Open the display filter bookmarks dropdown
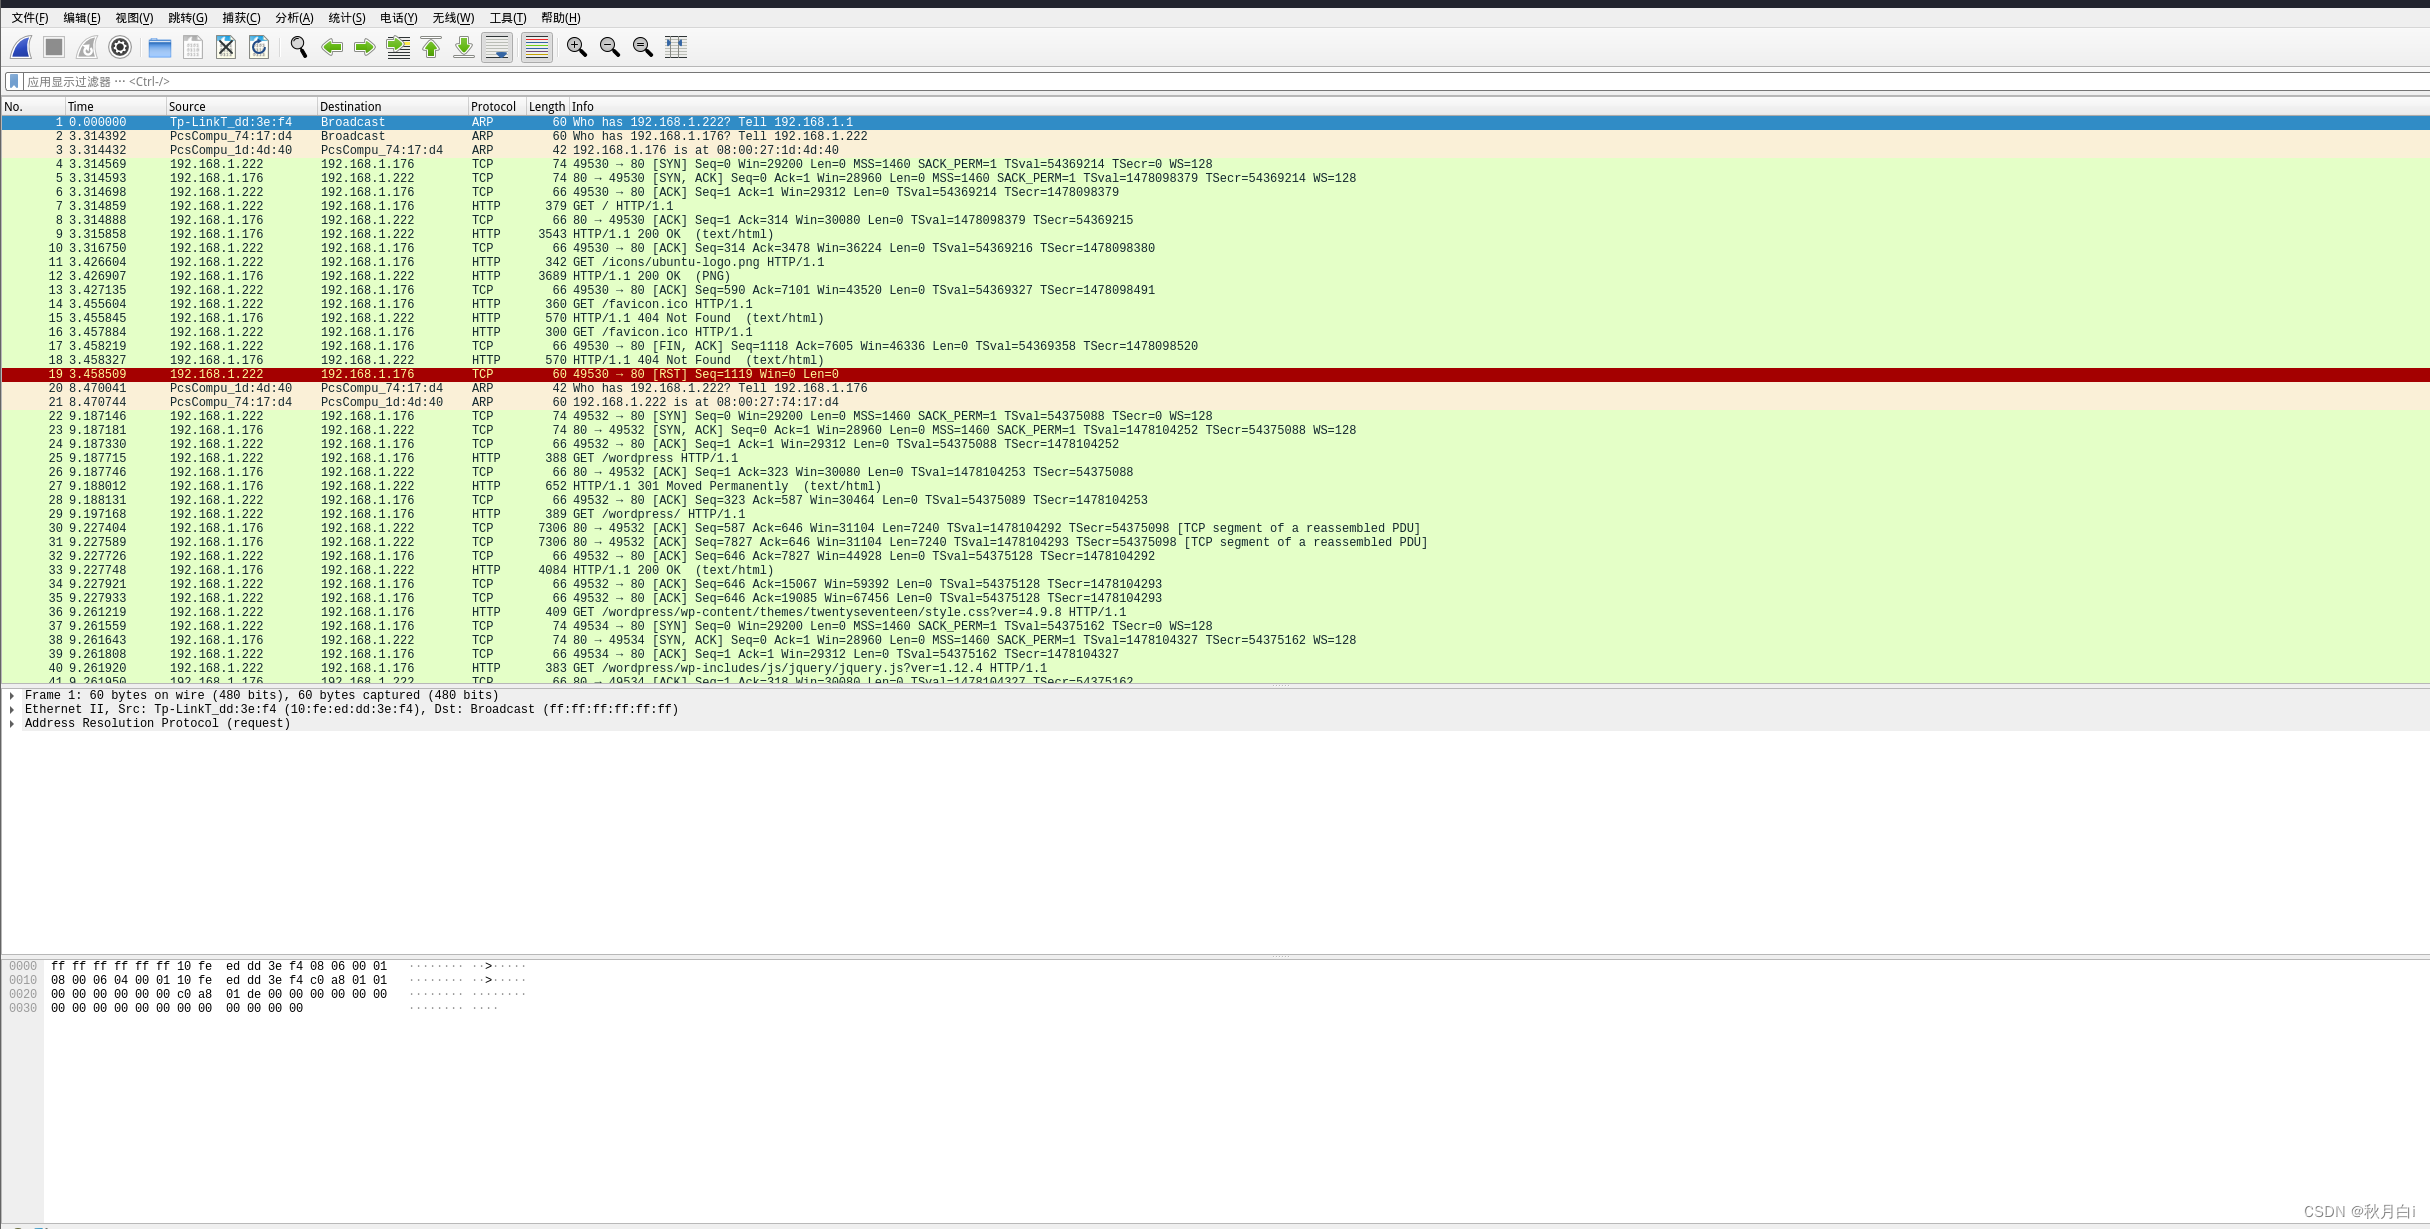 (11, 81)
